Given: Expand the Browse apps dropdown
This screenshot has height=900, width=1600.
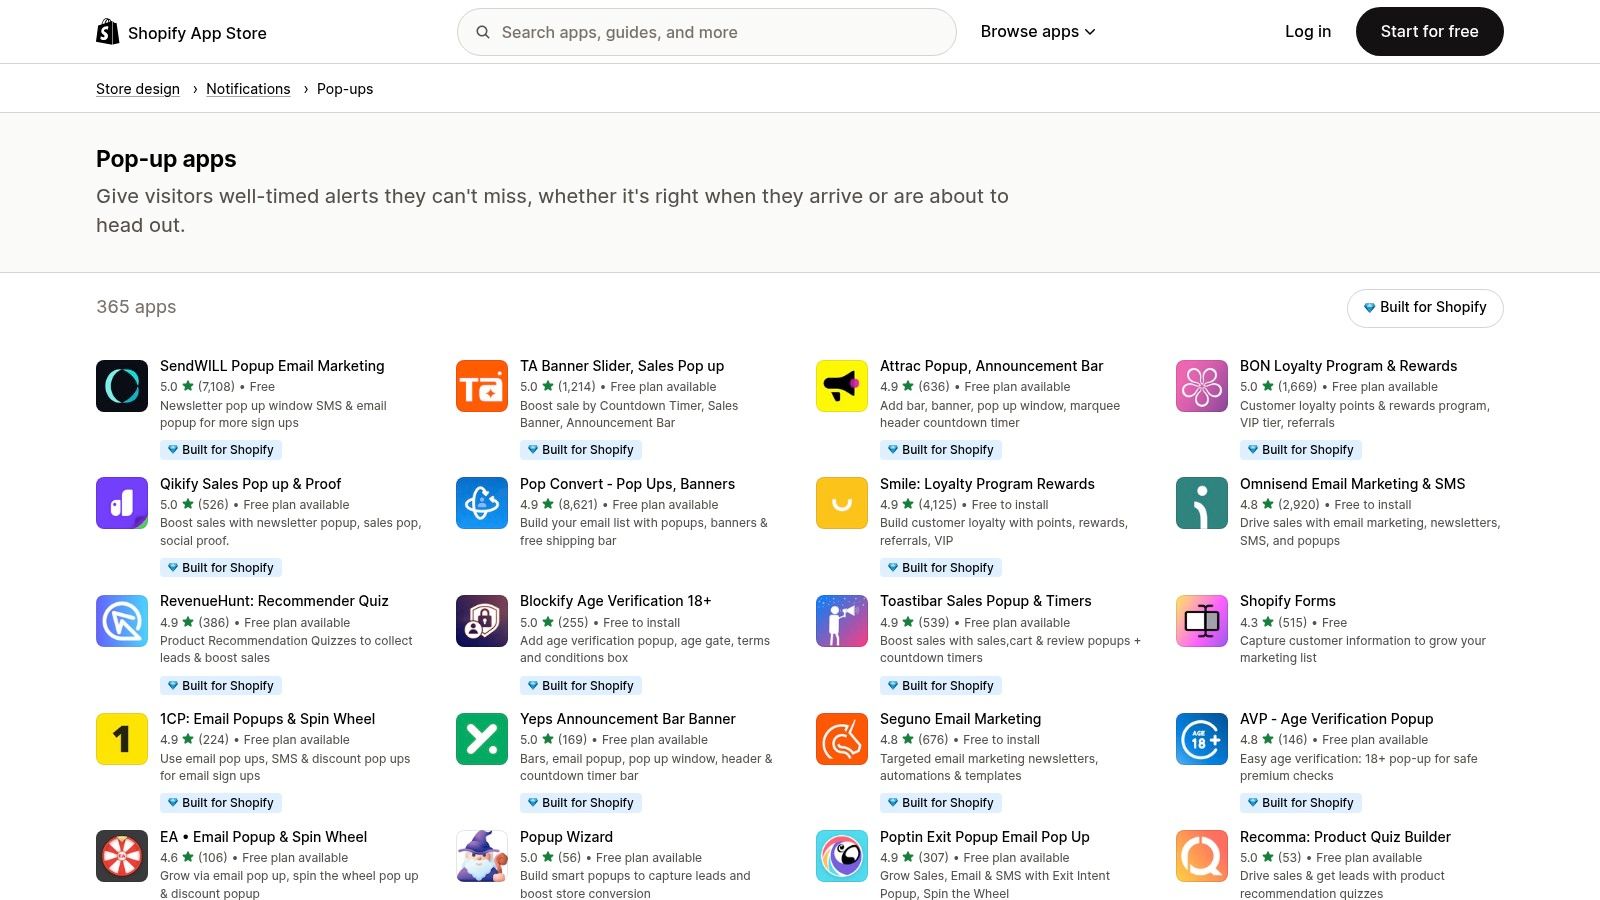Looking at the screenshot, I should point(1038,31).
